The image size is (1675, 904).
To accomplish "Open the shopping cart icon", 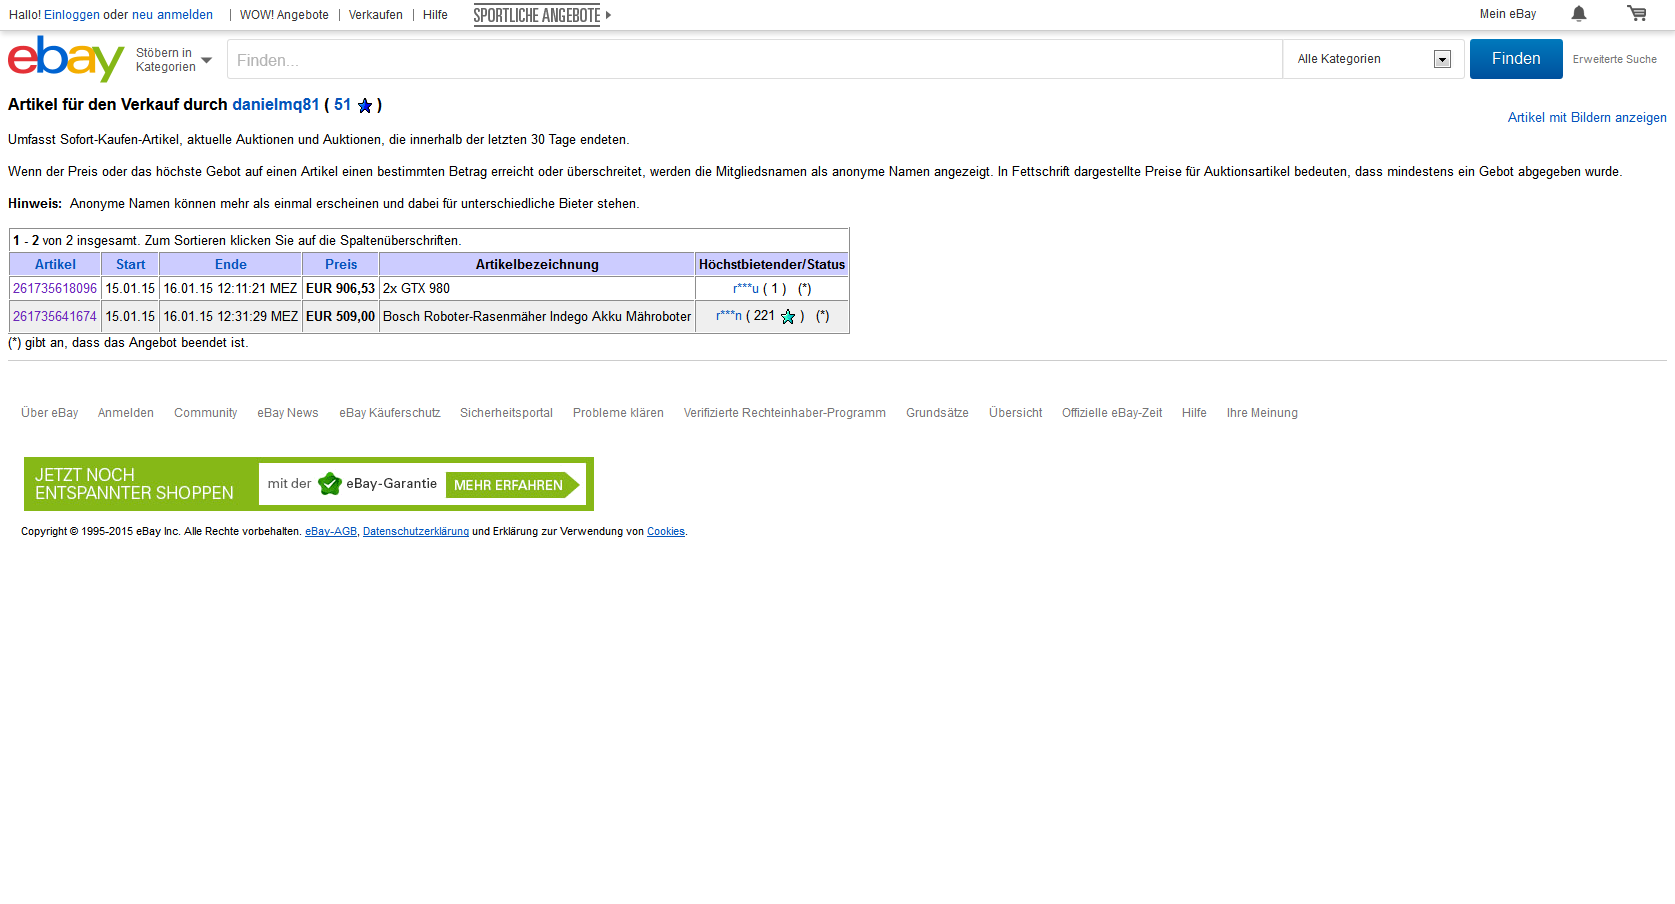I will pyautogui.click(x=1637, y=14).
